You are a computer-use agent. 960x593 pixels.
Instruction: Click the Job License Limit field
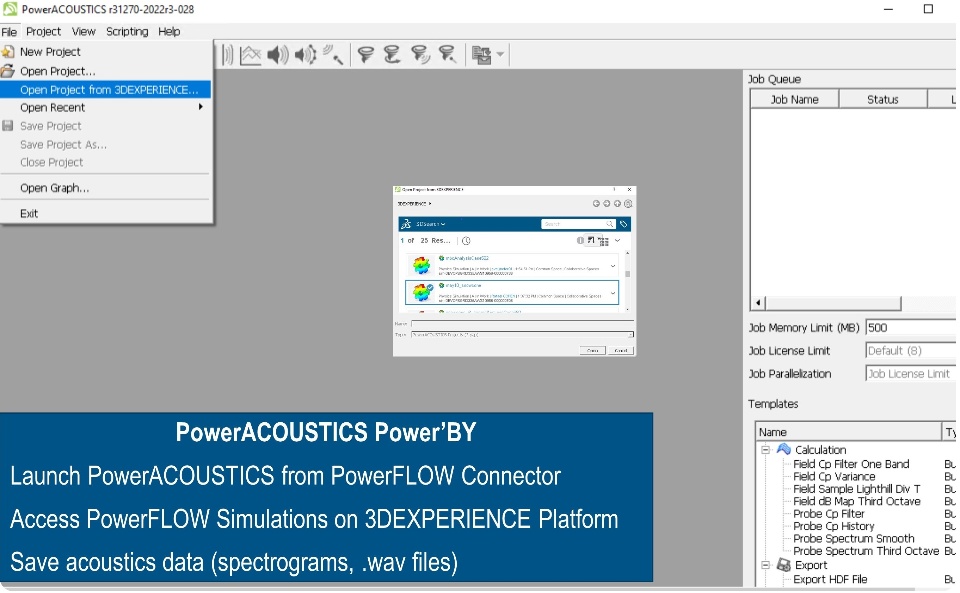tap(911, 351)
